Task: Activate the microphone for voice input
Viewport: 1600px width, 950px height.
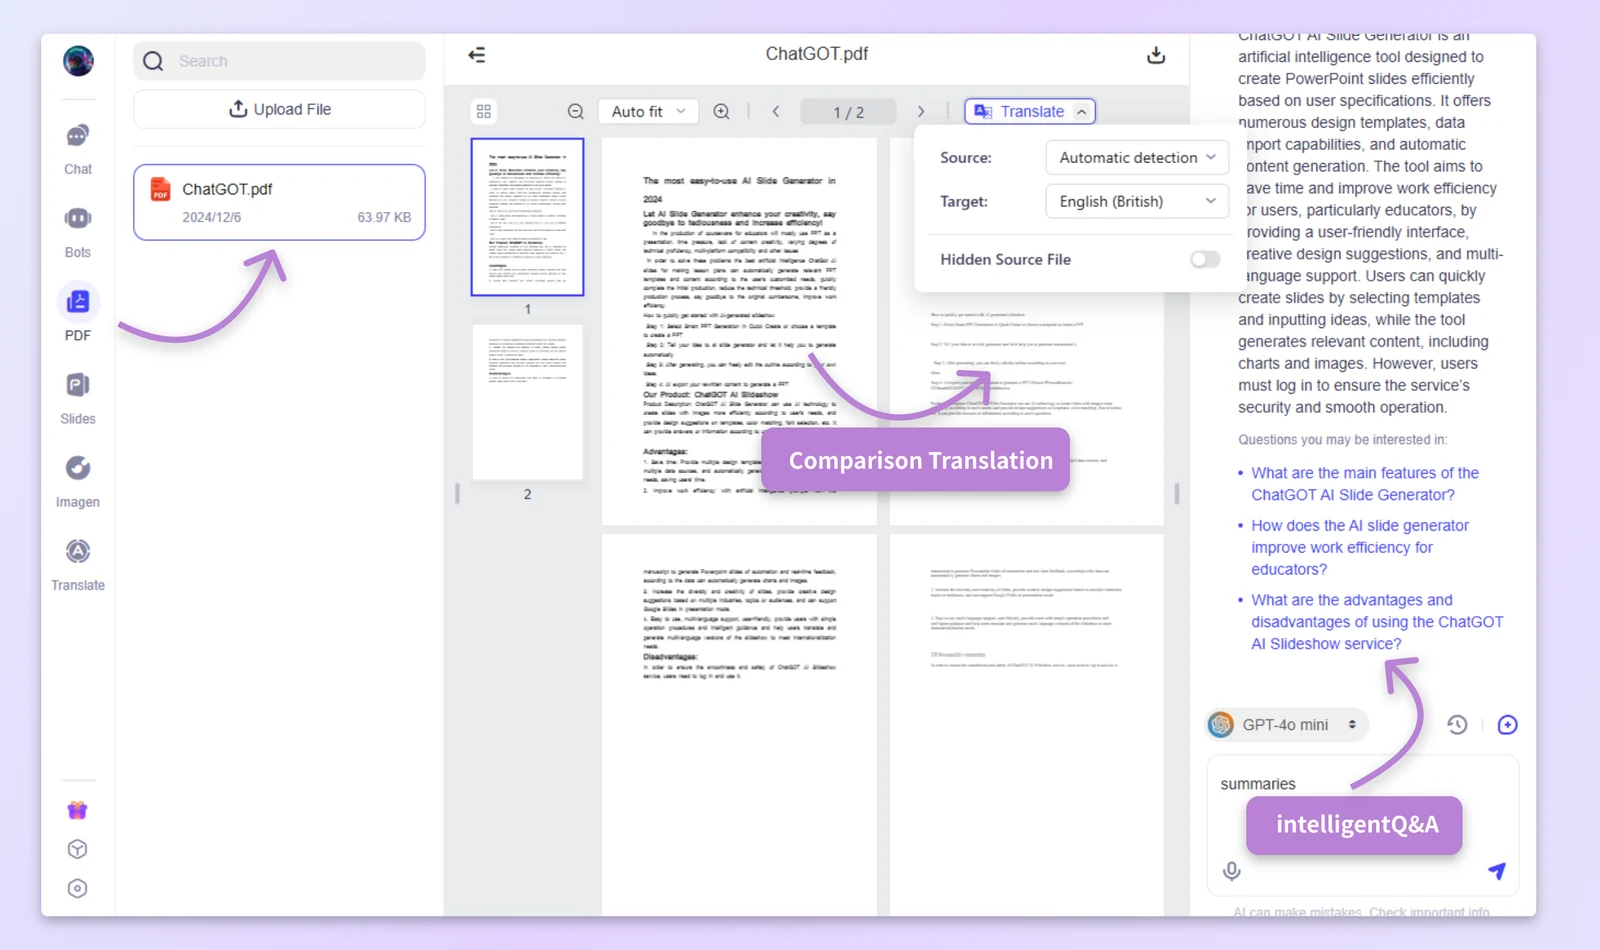Action: 1231,871
